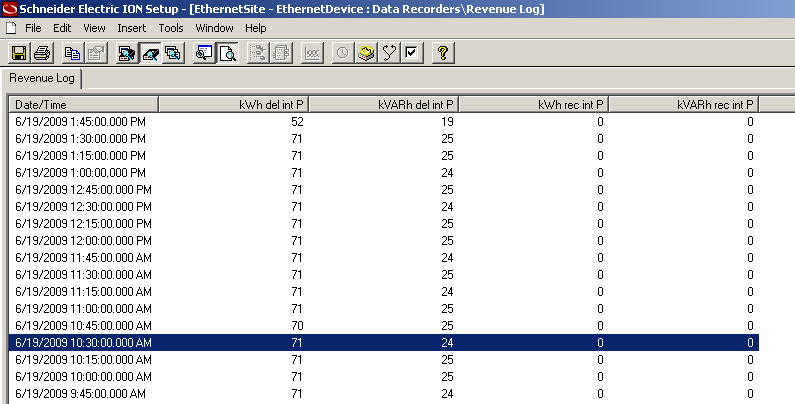Click the network computer connection icon
Viewport: 795px width, 404px height.
[126, 53]
